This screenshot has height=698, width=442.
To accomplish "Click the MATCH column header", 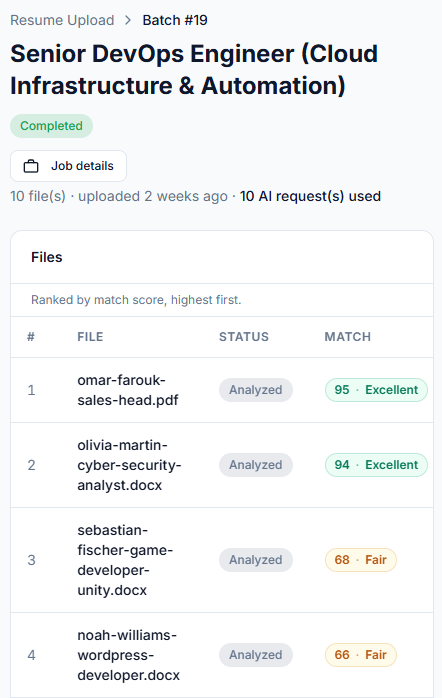I will (x=348, y=337).
